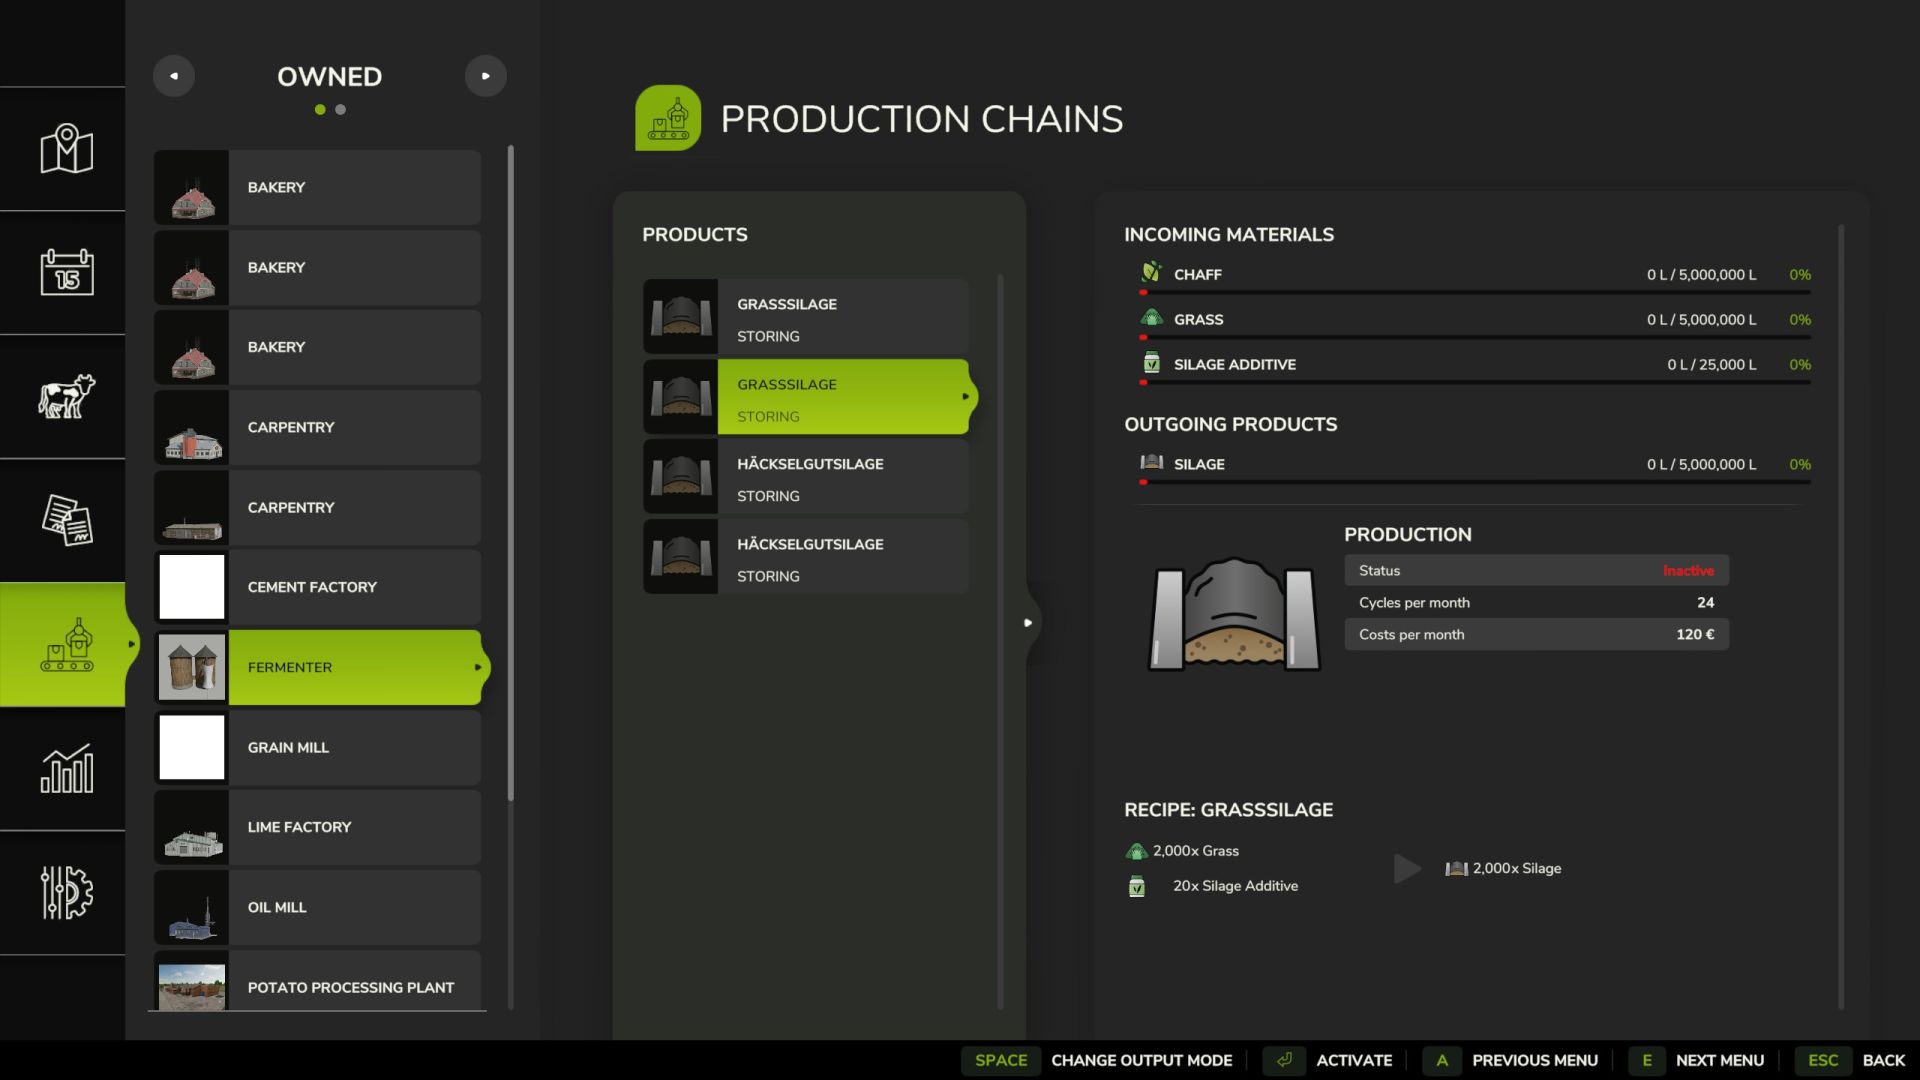The width and height of the screenshot is (1920, 1080).
Task: Open the settings sliders gear icon
Action: (66, 892)
